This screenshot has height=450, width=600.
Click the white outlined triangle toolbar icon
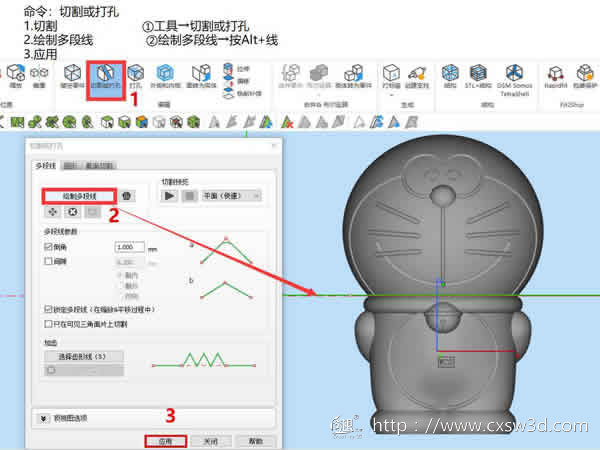click(358, 122)
